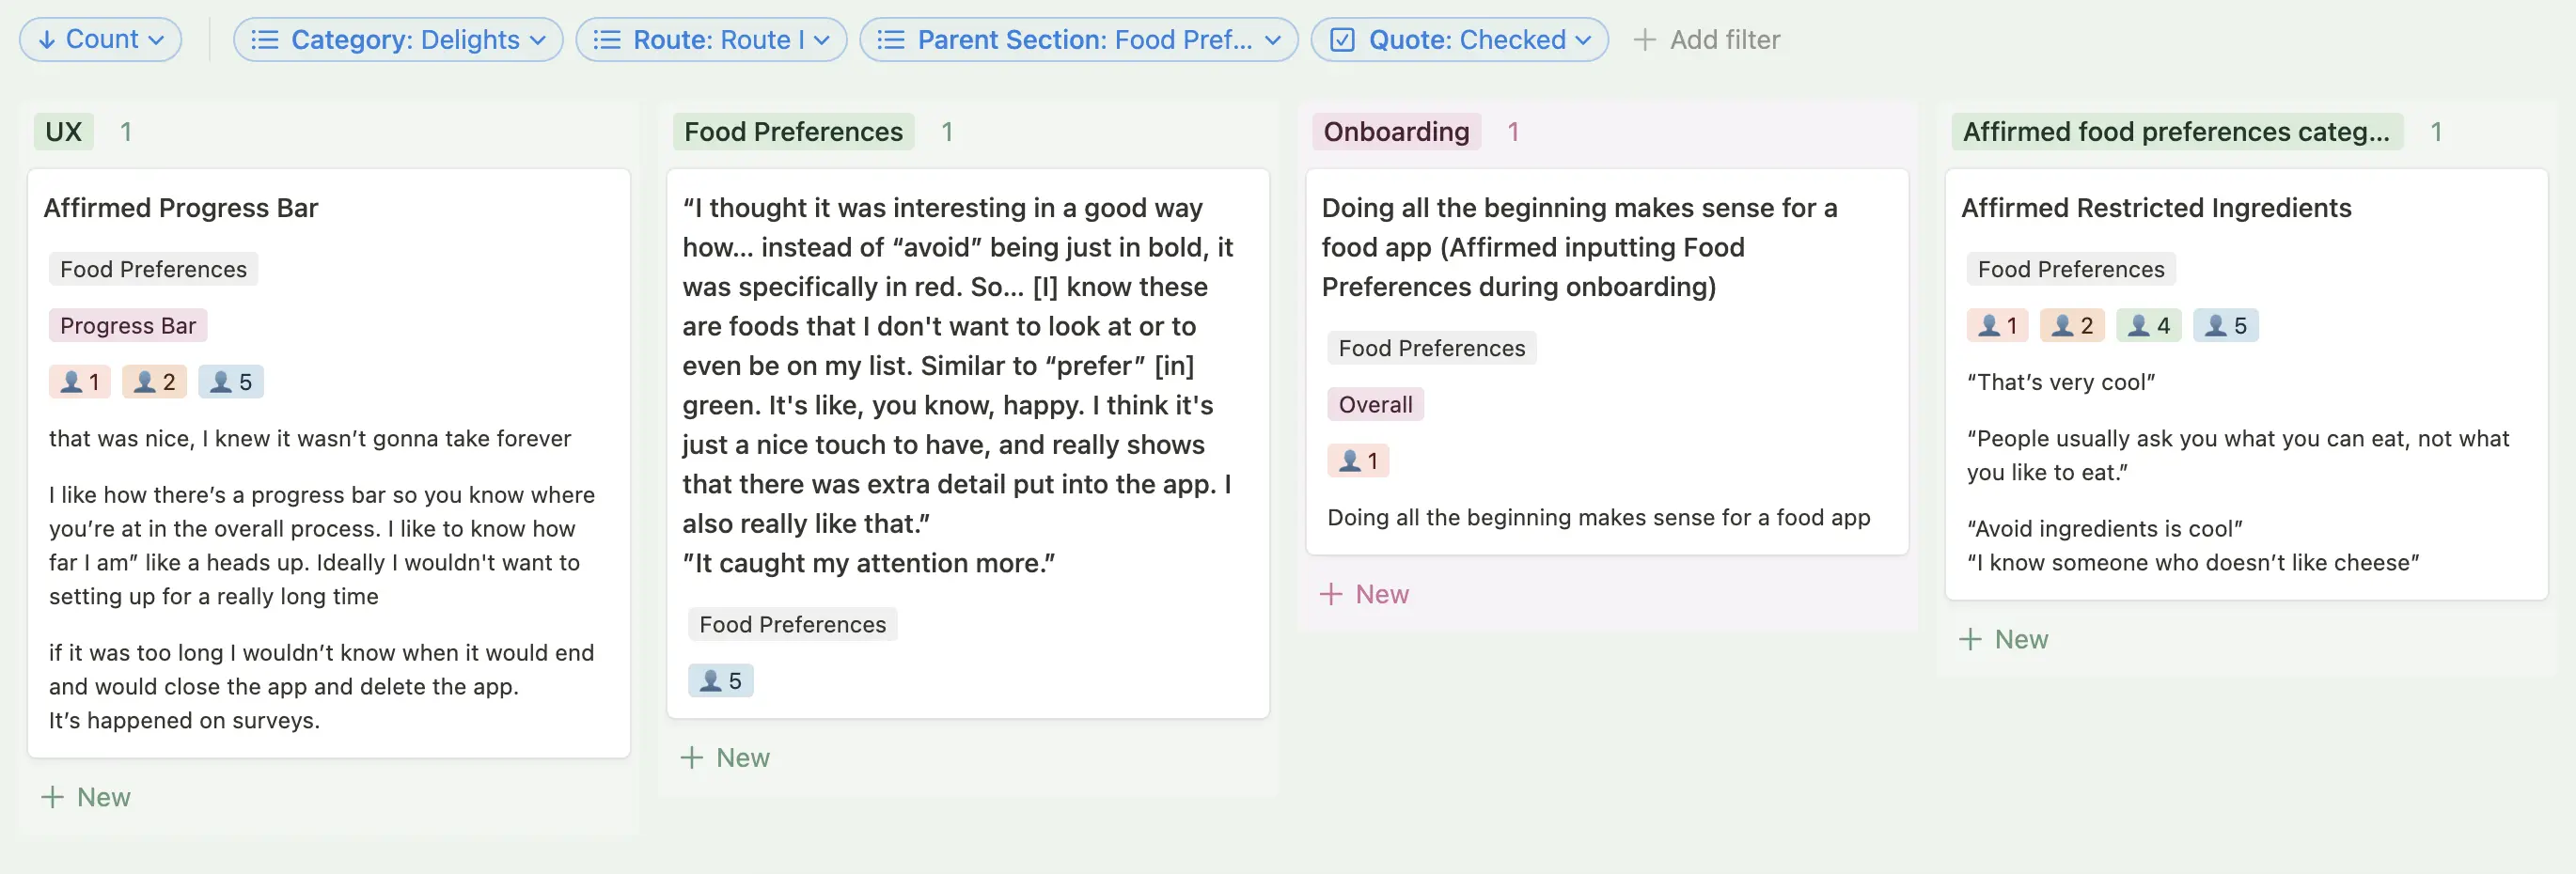The height and width of the screenshot is (874, 2576).
Task: Expand the Category: Delights filter chevron
Action: click(x=539, y=40)
